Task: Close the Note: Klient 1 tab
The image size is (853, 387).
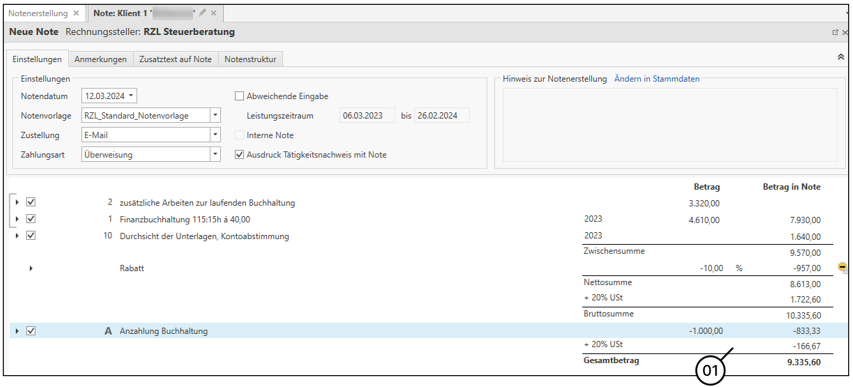Action: pyautogui.click(x=213, y=13)
